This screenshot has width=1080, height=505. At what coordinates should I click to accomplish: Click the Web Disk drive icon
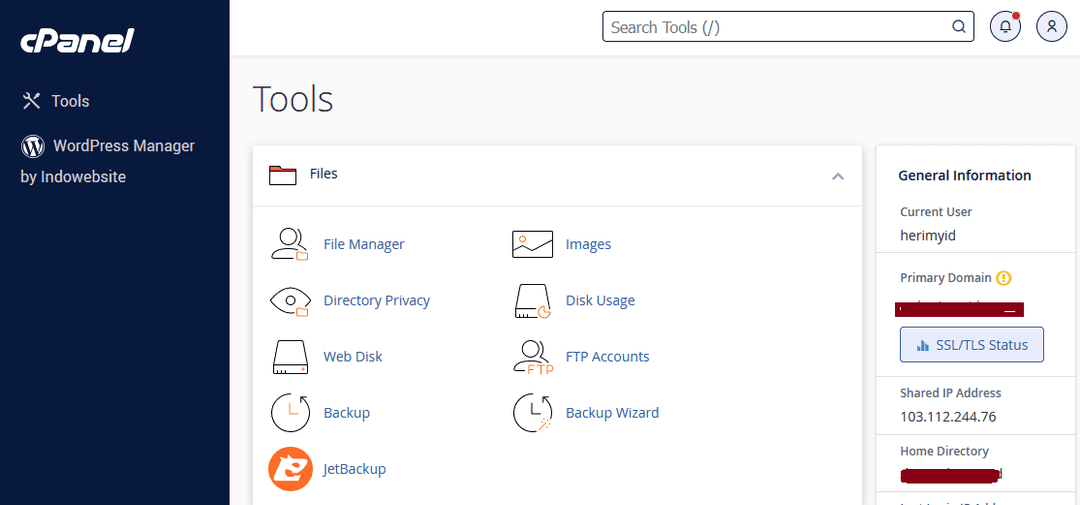click(290, 357)
